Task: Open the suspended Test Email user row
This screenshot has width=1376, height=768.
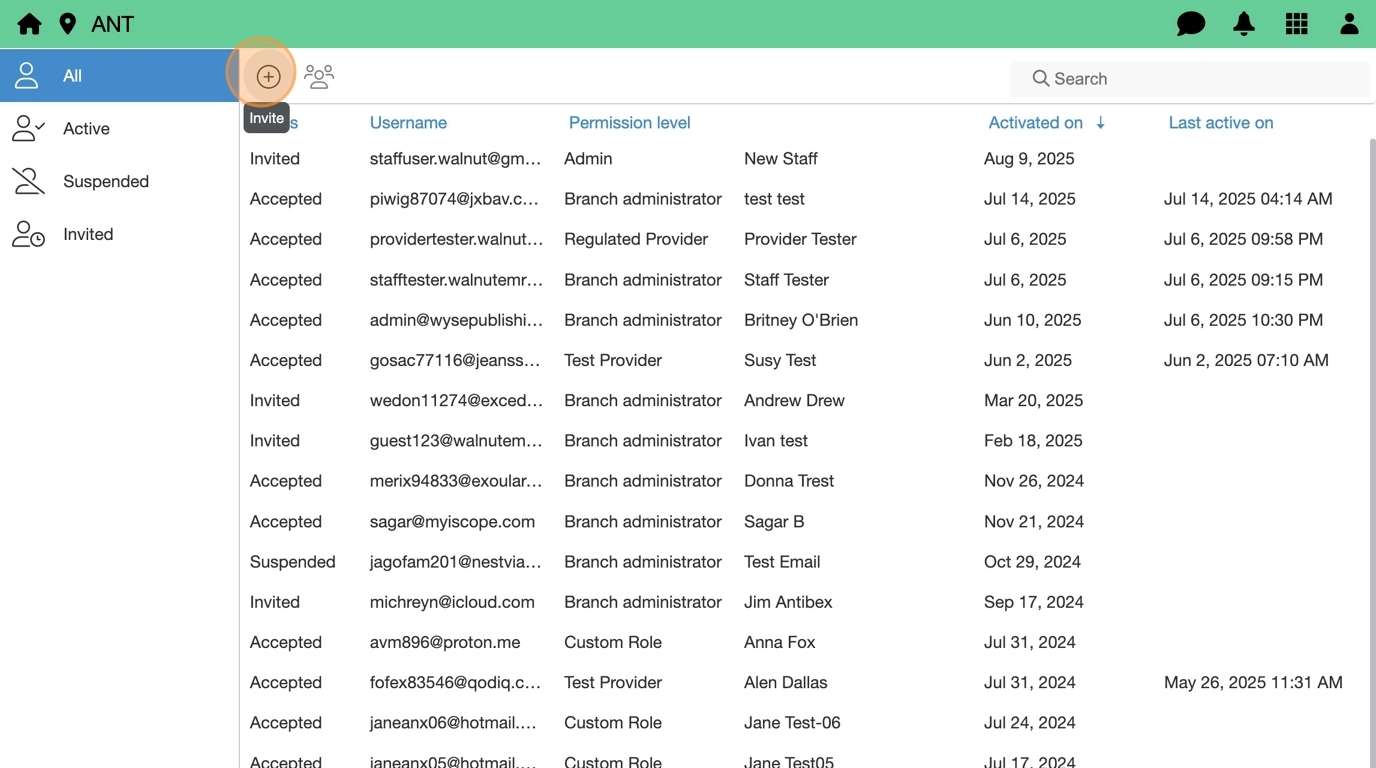Action: point(781,562)
